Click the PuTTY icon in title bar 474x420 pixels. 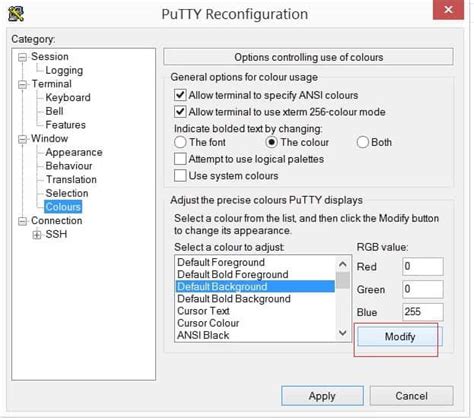[x=16, y=14]
